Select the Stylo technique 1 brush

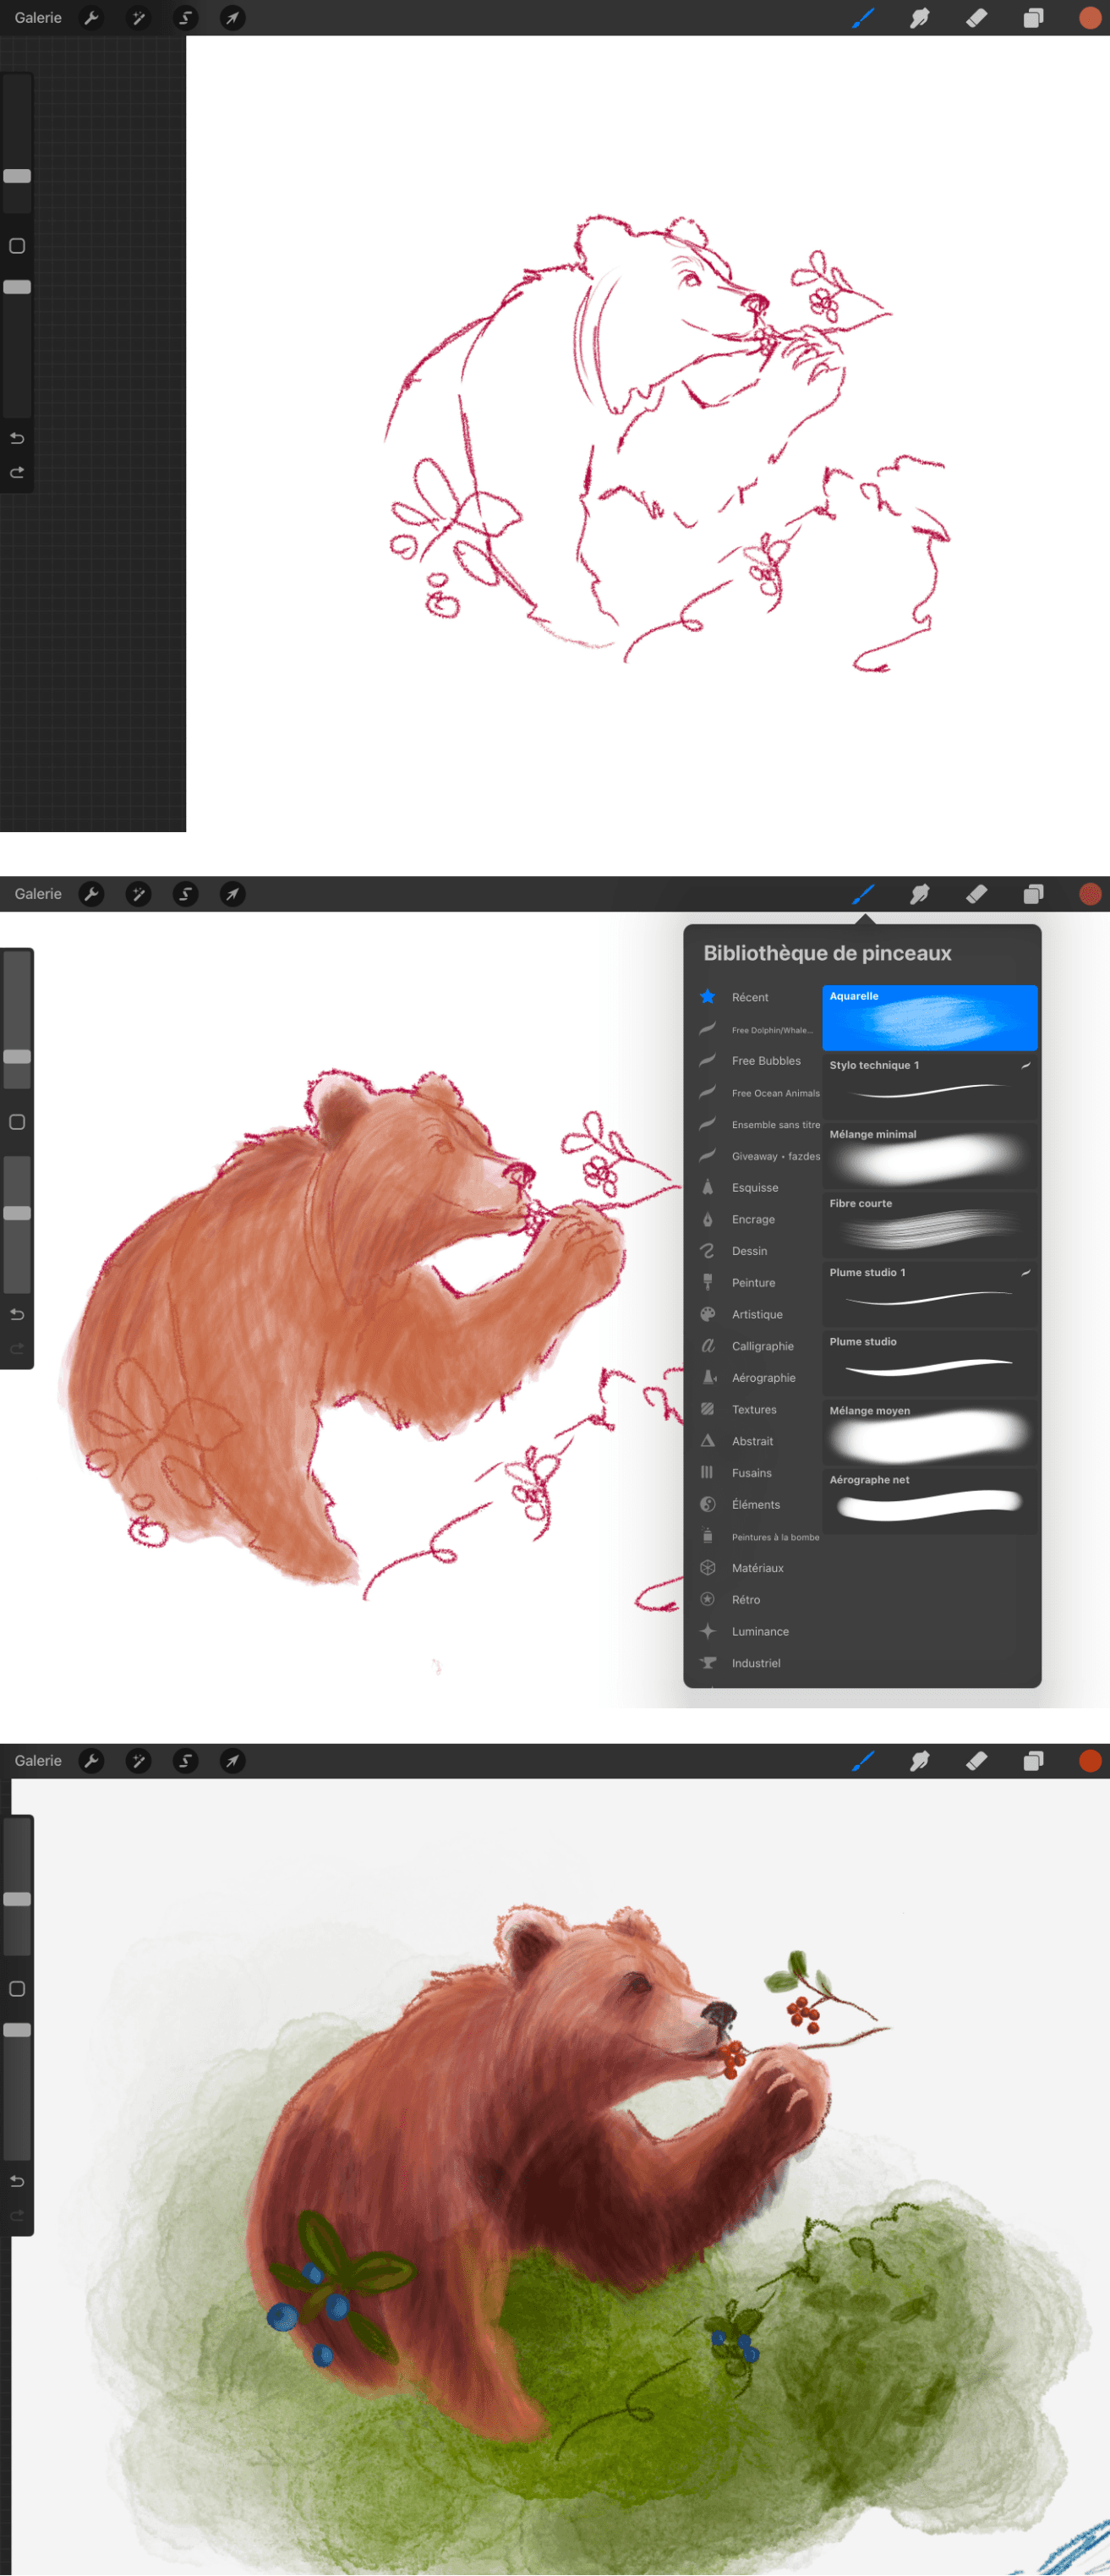coord(930,1087)
